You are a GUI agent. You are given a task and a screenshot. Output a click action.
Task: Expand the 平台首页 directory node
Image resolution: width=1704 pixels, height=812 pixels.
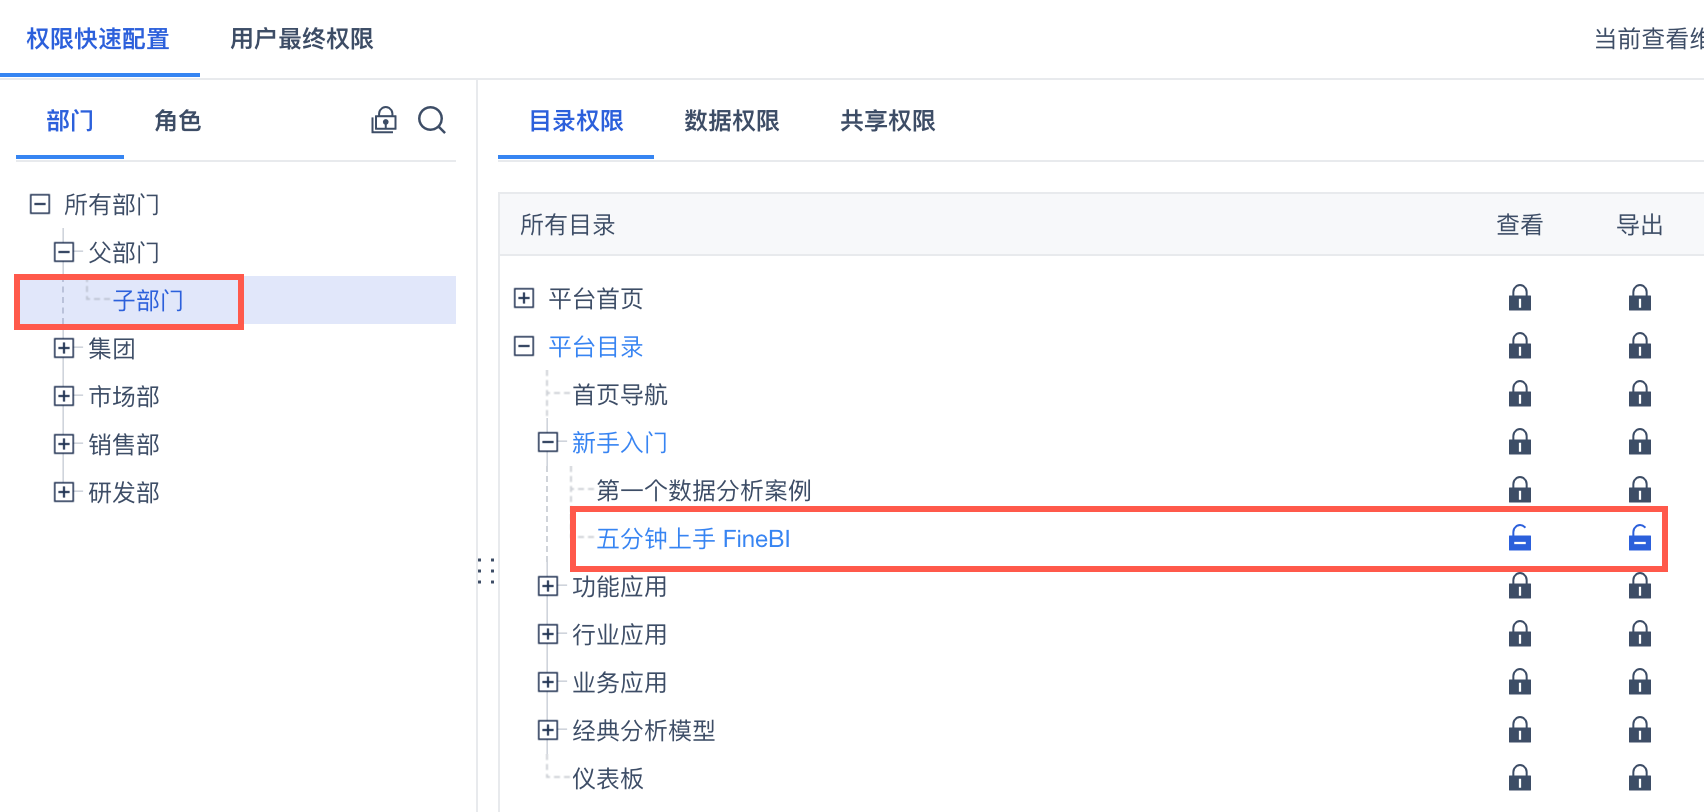pos(524,298)
